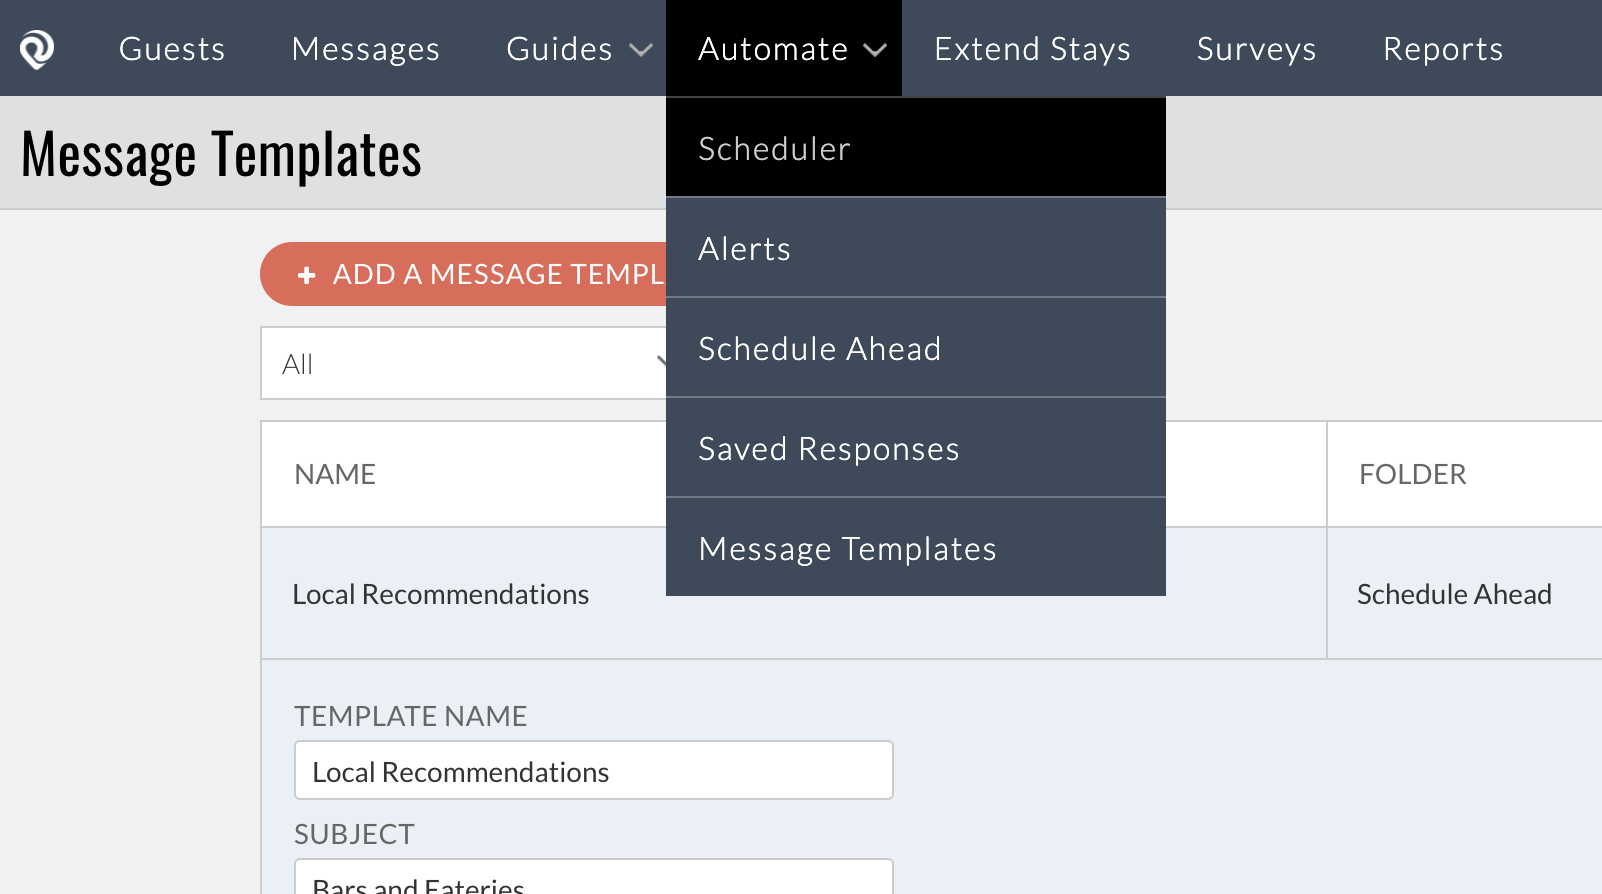Navigate to Surveys
1602x894 pixels.
pos(1256,49)
